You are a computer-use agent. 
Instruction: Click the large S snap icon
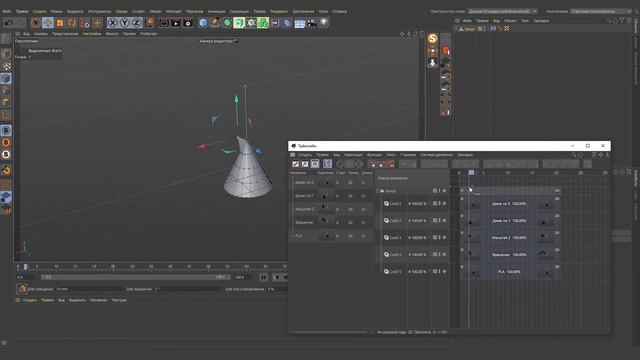tap(432, 39)
